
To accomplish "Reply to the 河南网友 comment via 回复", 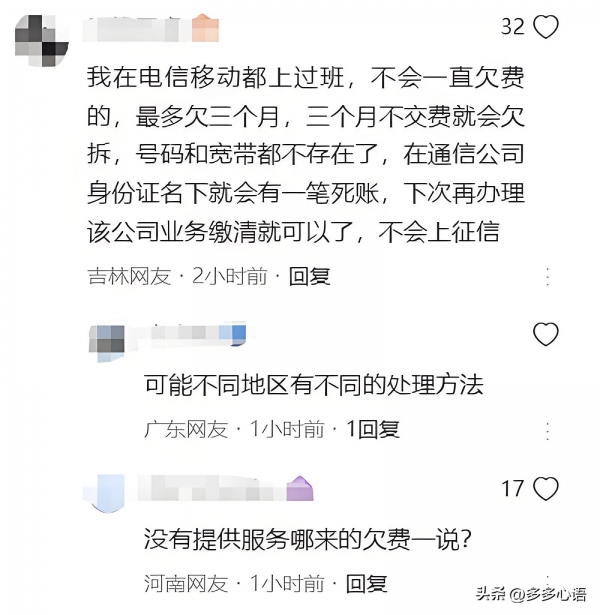I will [x=367, y=584].
